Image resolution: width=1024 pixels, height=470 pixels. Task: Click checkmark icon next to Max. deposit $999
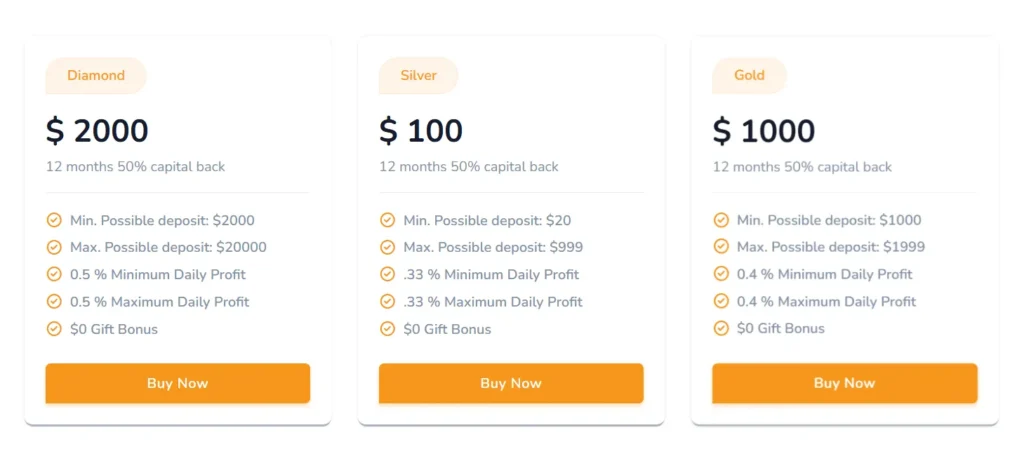(x=387, y=247)
